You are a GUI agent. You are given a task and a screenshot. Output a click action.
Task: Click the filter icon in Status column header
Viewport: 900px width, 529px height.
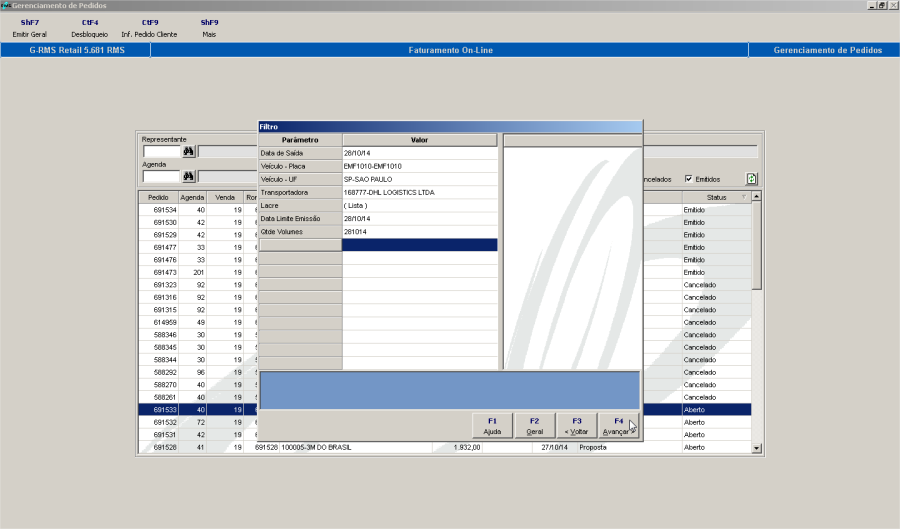(x=743, y=197)
